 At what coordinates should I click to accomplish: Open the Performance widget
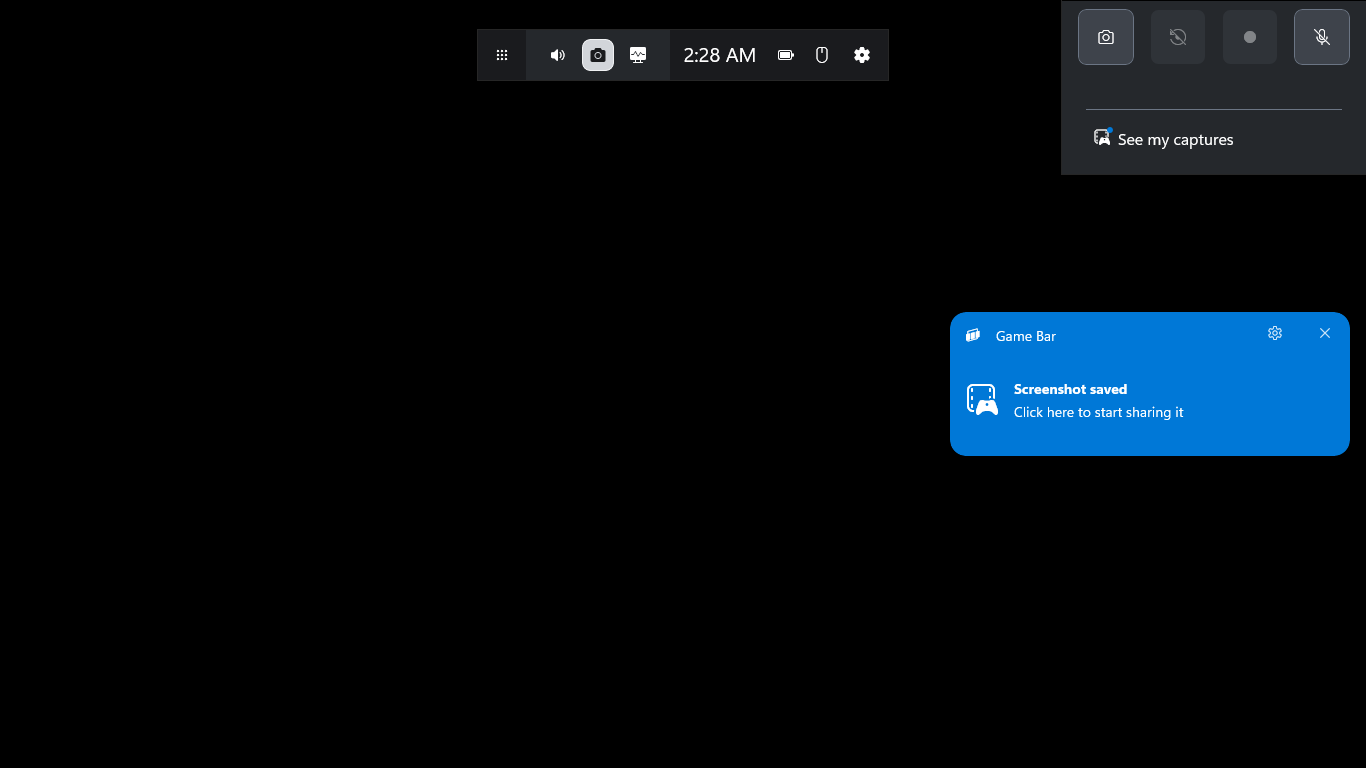tap(638, 55)
